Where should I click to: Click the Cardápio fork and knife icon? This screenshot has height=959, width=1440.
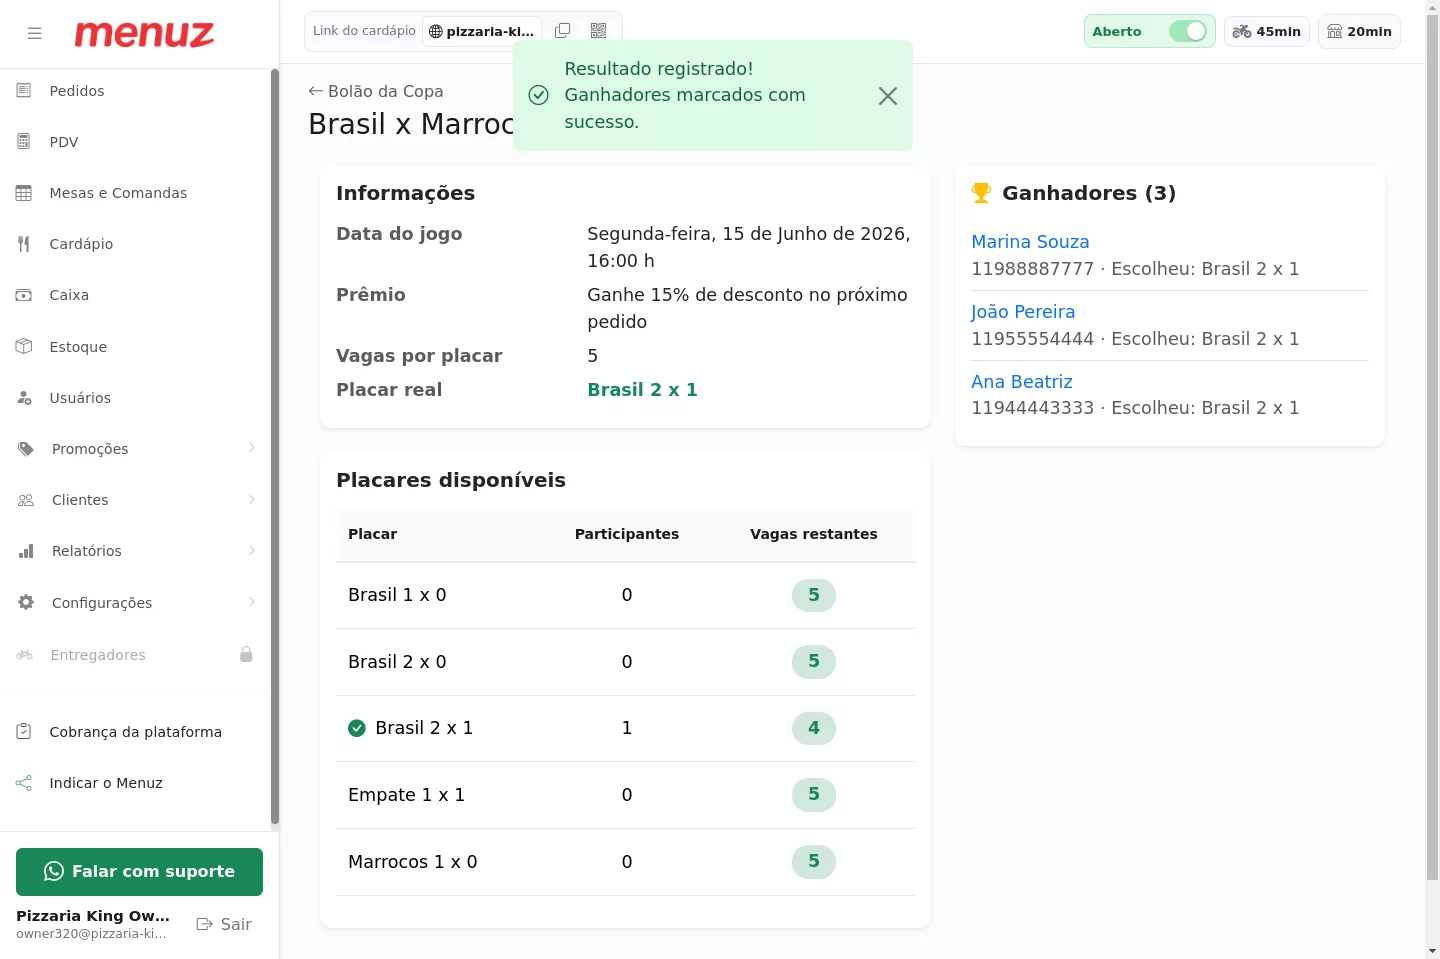[x=24, y=243]
